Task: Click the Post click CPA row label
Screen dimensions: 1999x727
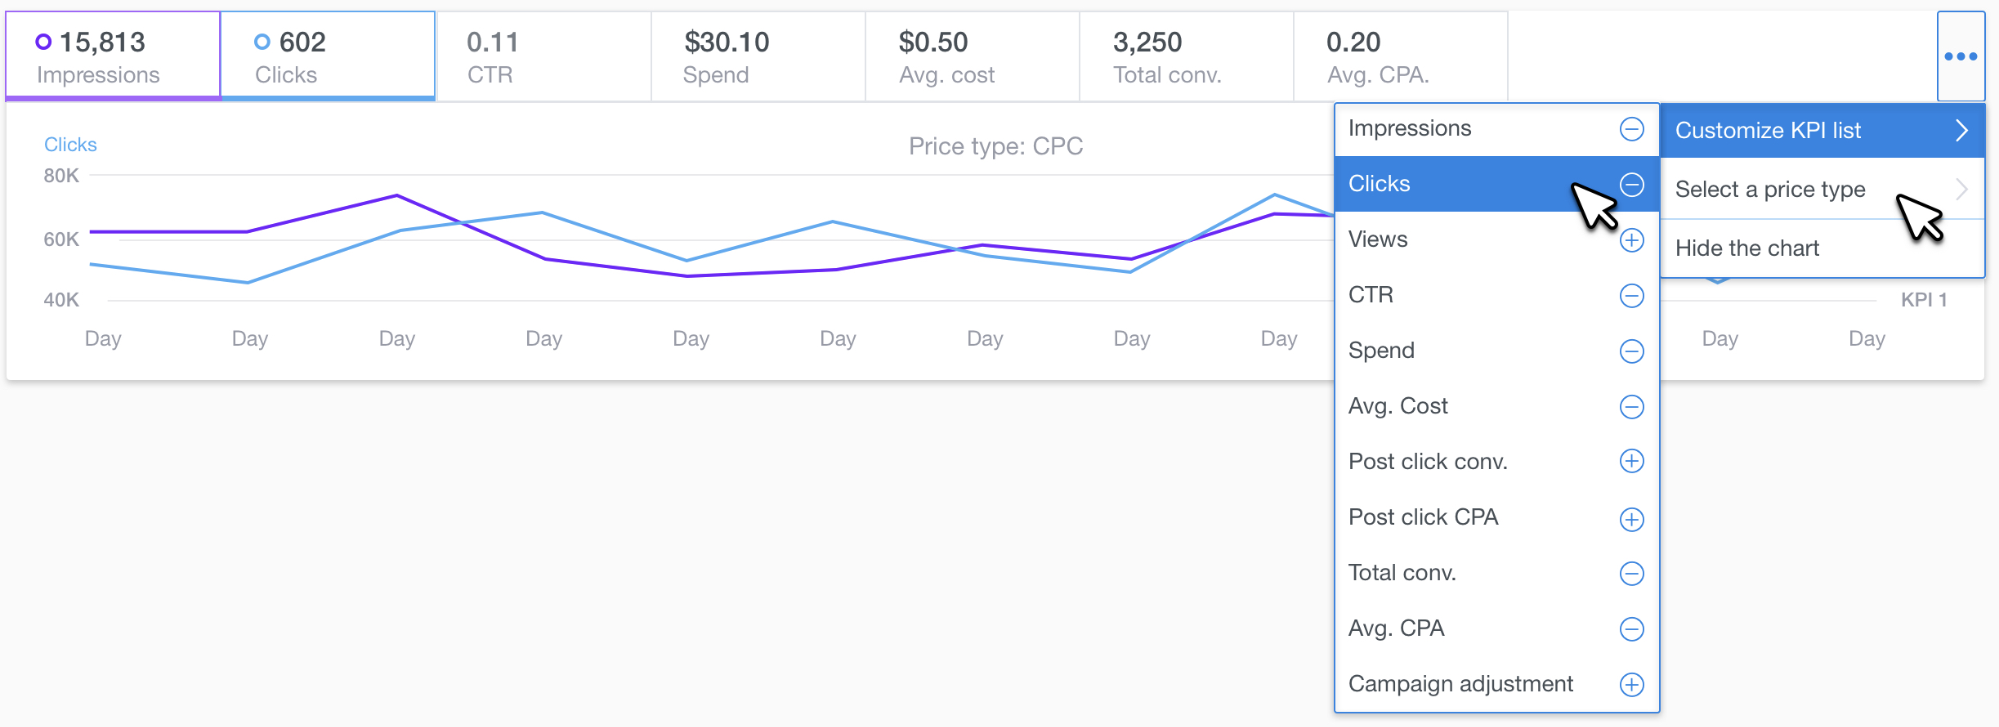Action: pos(1423,517)
